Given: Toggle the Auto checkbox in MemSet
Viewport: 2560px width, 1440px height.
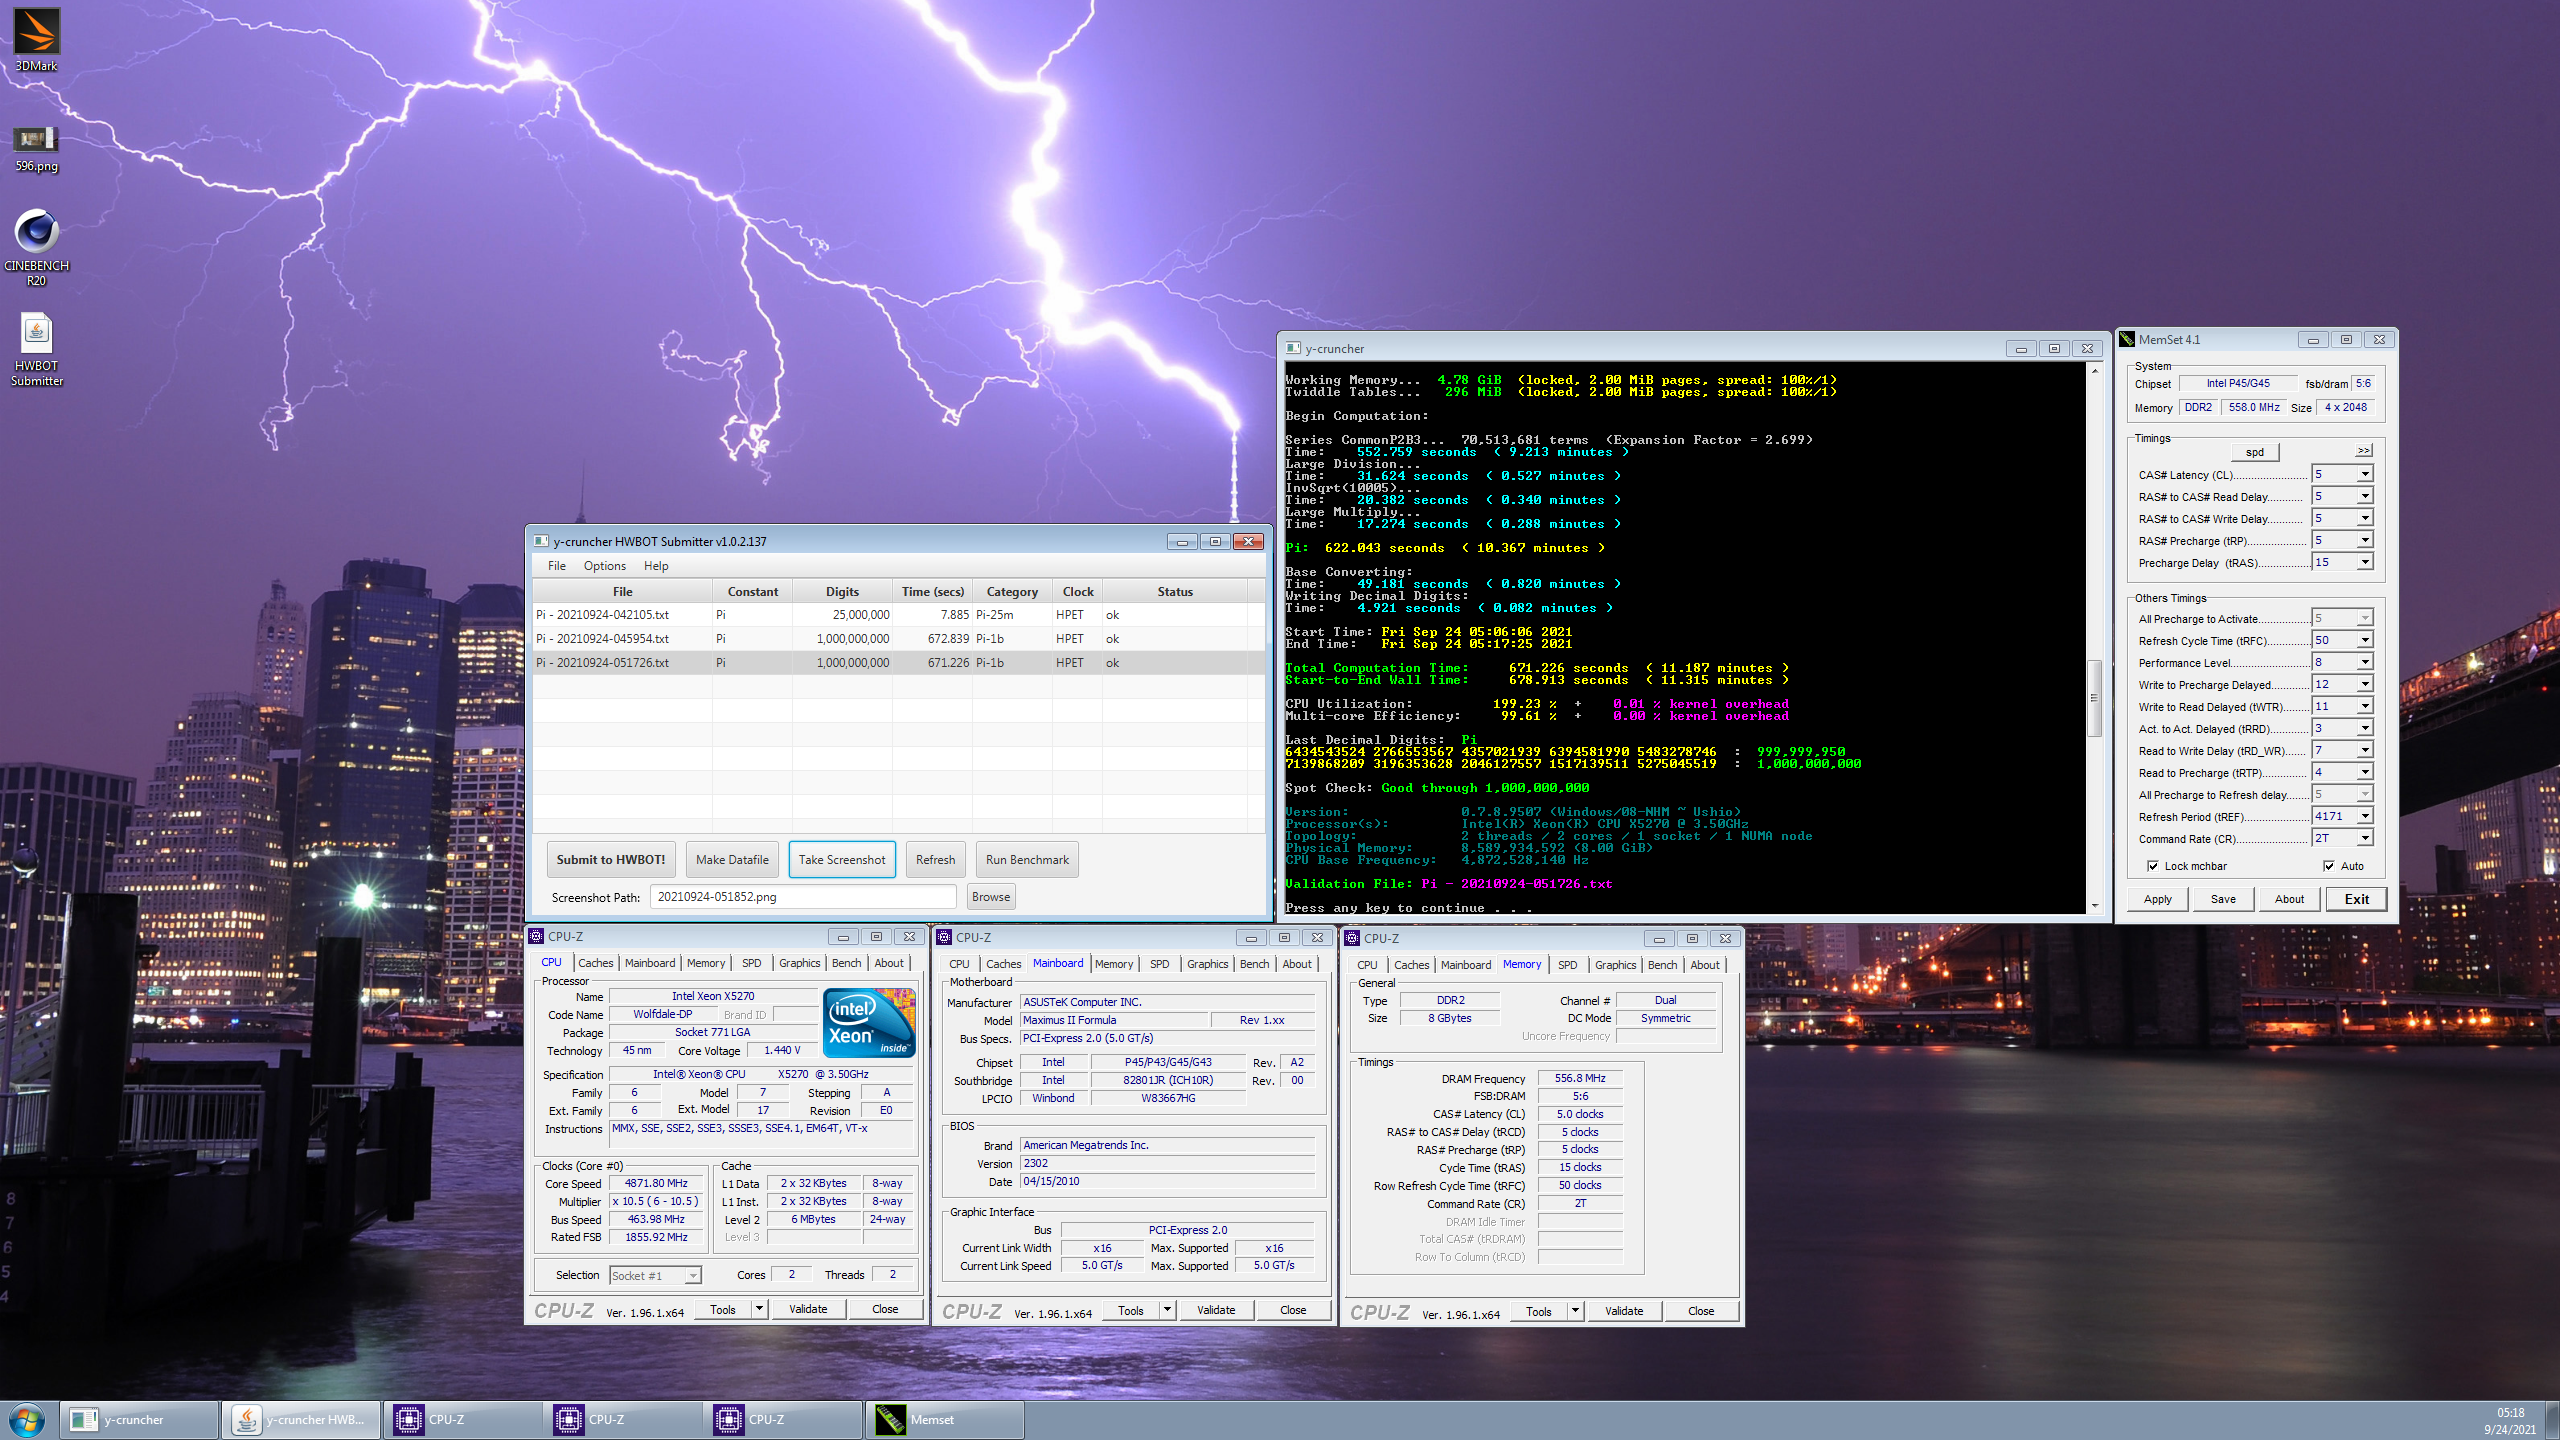Looking at the screenshot, I should (2329, 866).
